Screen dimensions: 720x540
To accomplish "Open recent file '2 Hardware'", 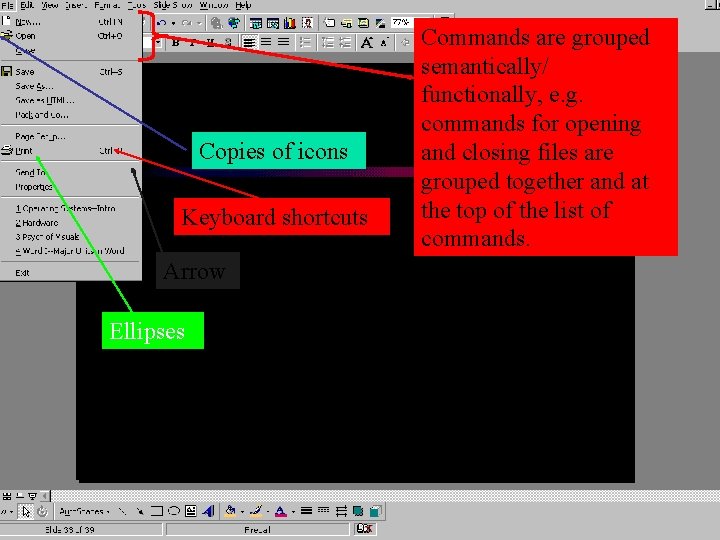I will point(70,223).
